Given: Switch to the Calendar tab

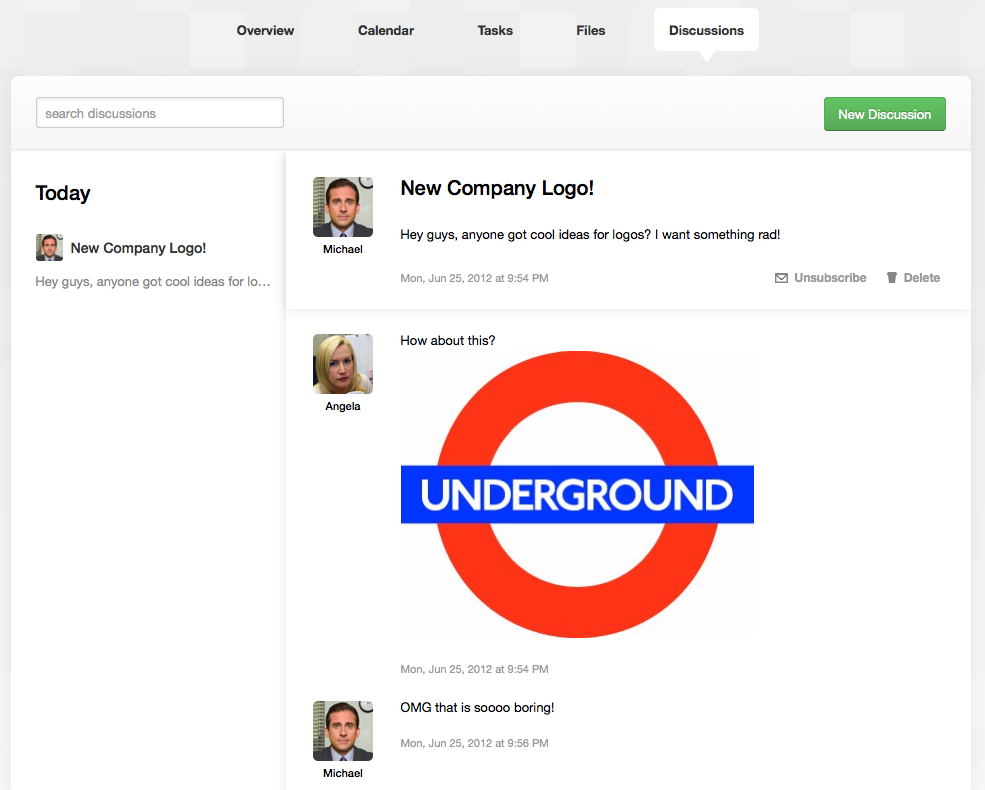Looking at the screenshot, I should pos(386,30).
